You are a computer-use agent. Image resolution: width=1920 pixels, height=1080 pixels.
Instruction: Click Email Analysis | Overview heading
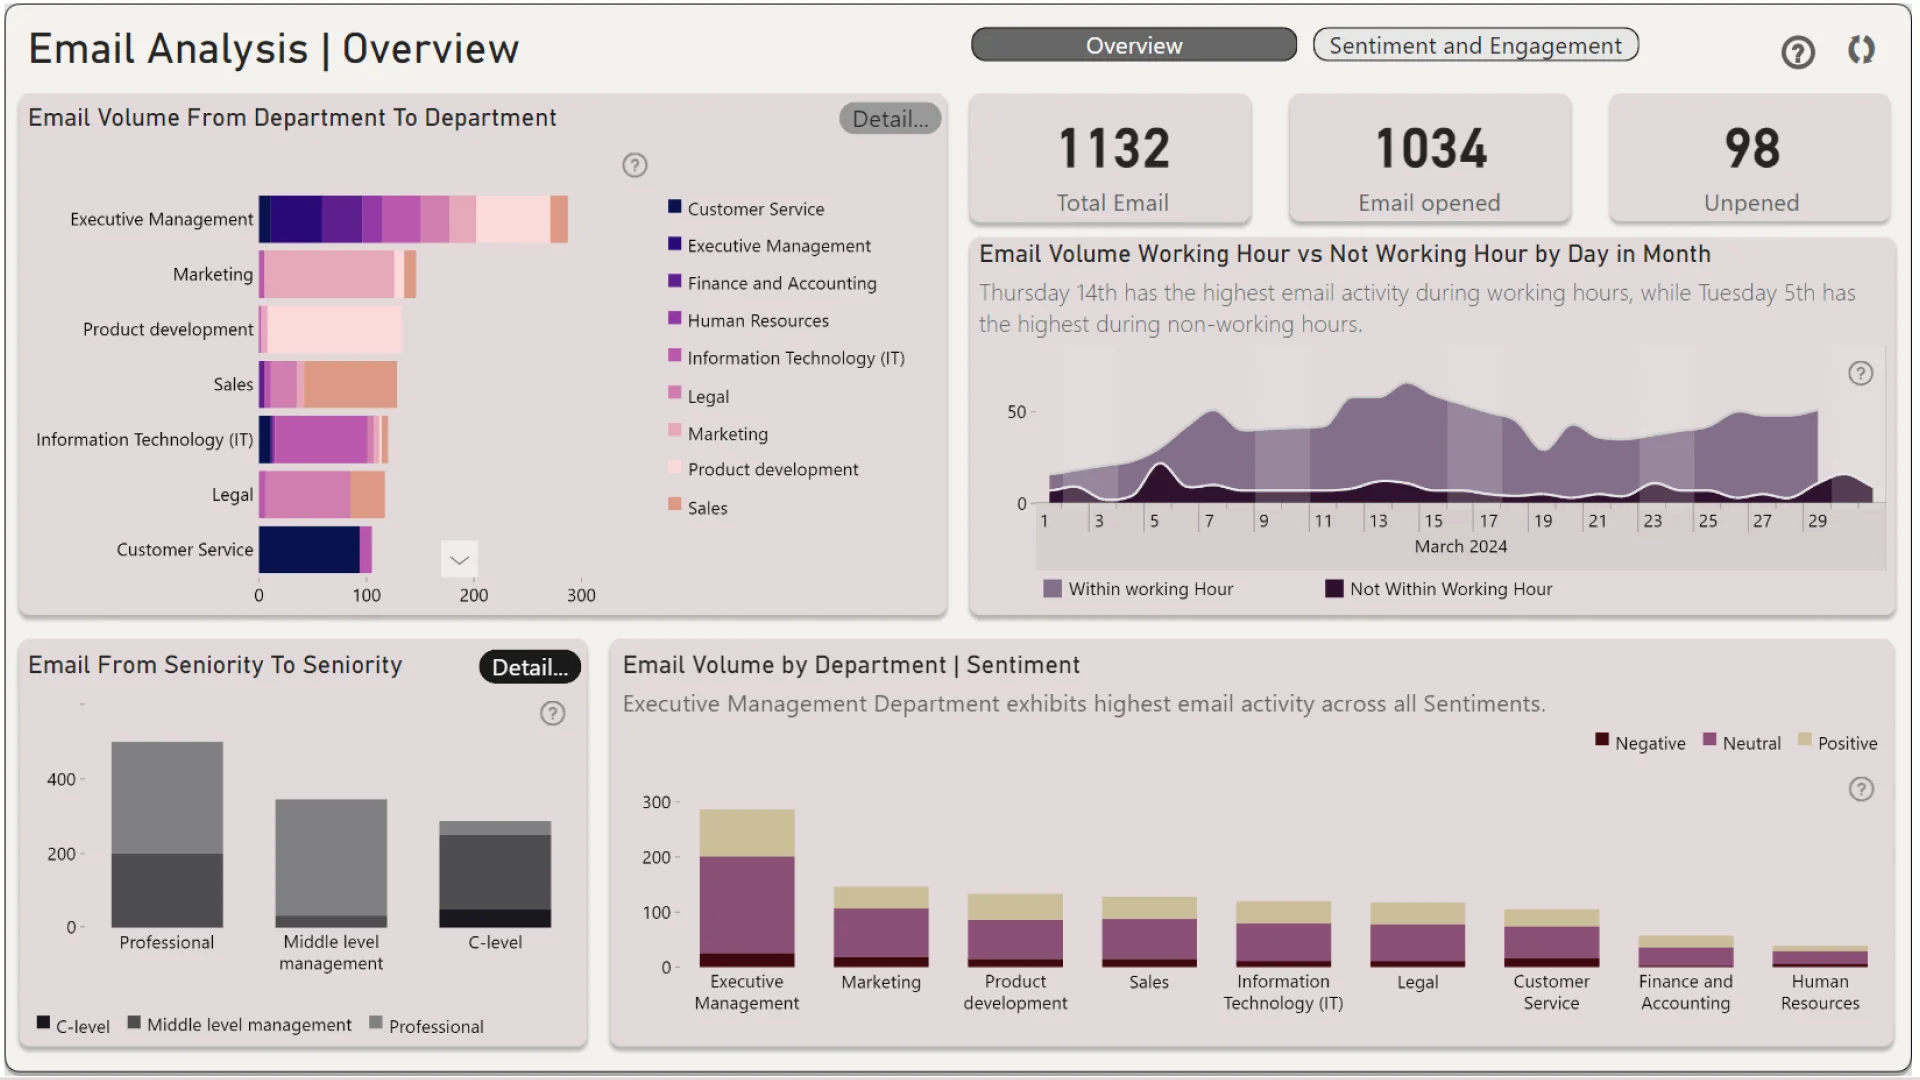(x=273, y=49)
